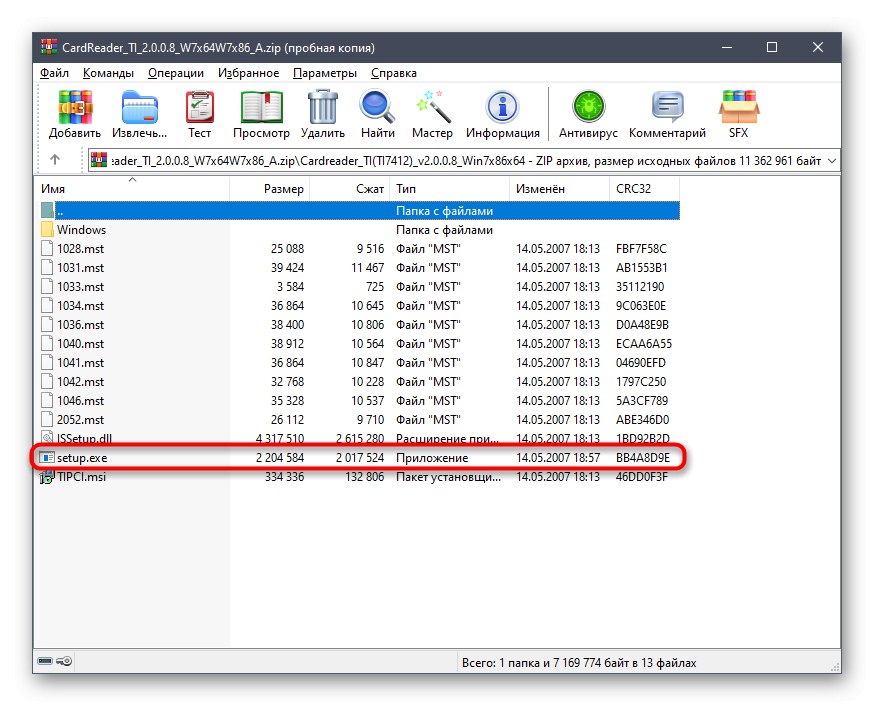Click packed size 2 615 280
This screenshot has height=706, width=874.
(x=360, y=439)
